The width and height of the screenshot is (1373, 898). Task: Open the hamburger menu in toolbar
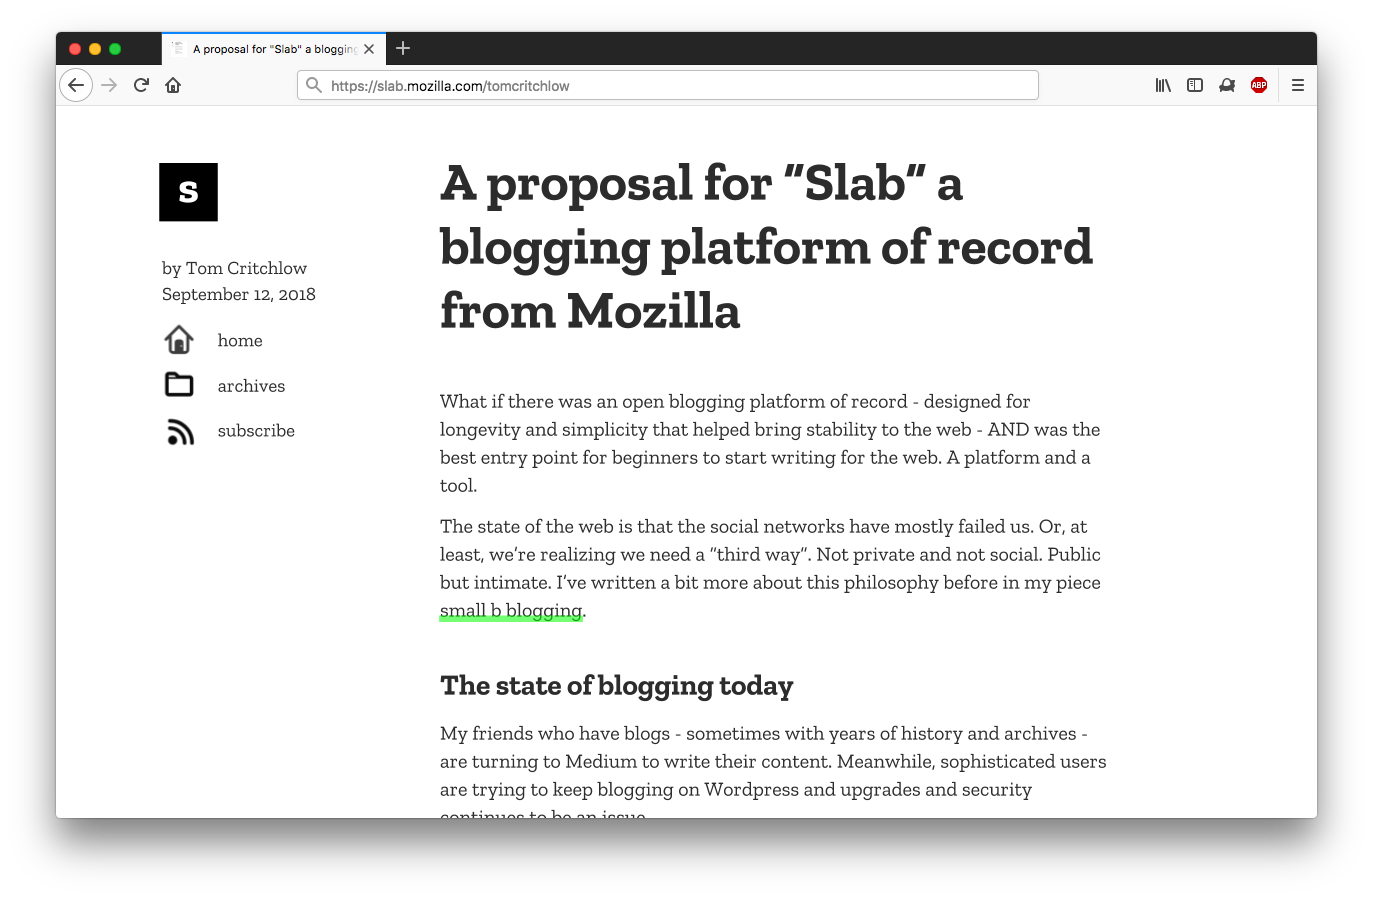(x=1298, y=85)
